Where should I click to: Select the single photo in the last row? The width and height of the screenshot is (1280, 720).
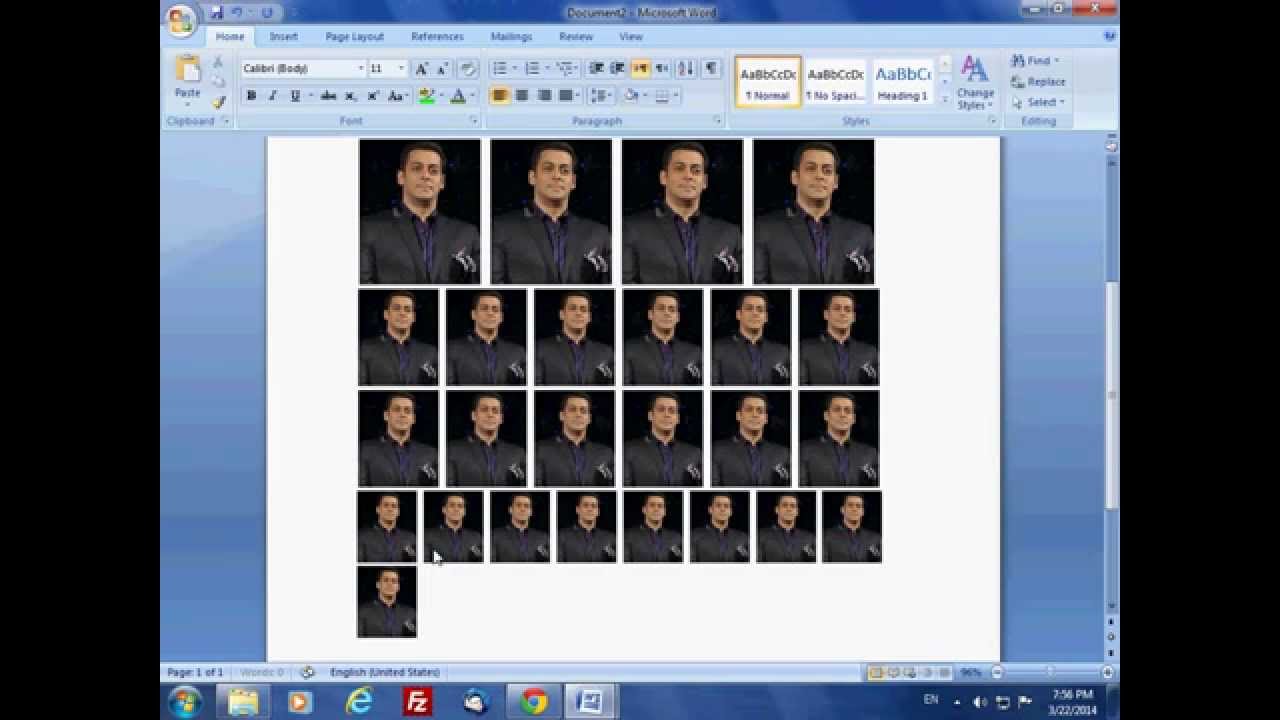point(387,602)
